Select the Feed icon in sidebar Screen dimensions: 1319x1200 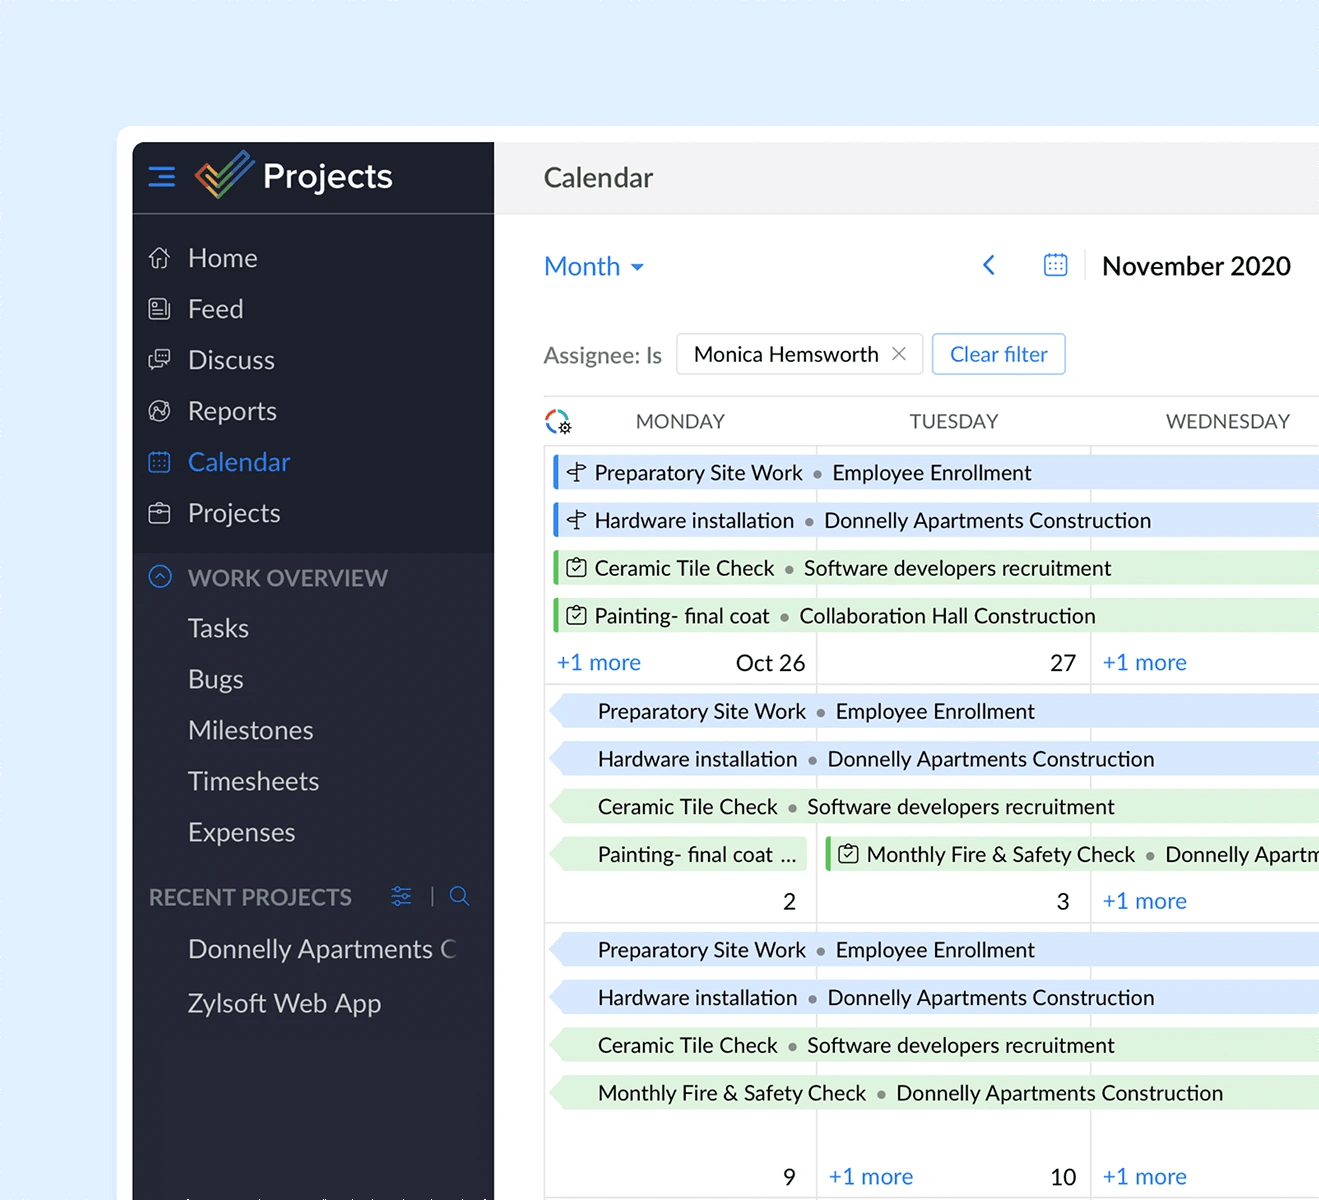159,309
